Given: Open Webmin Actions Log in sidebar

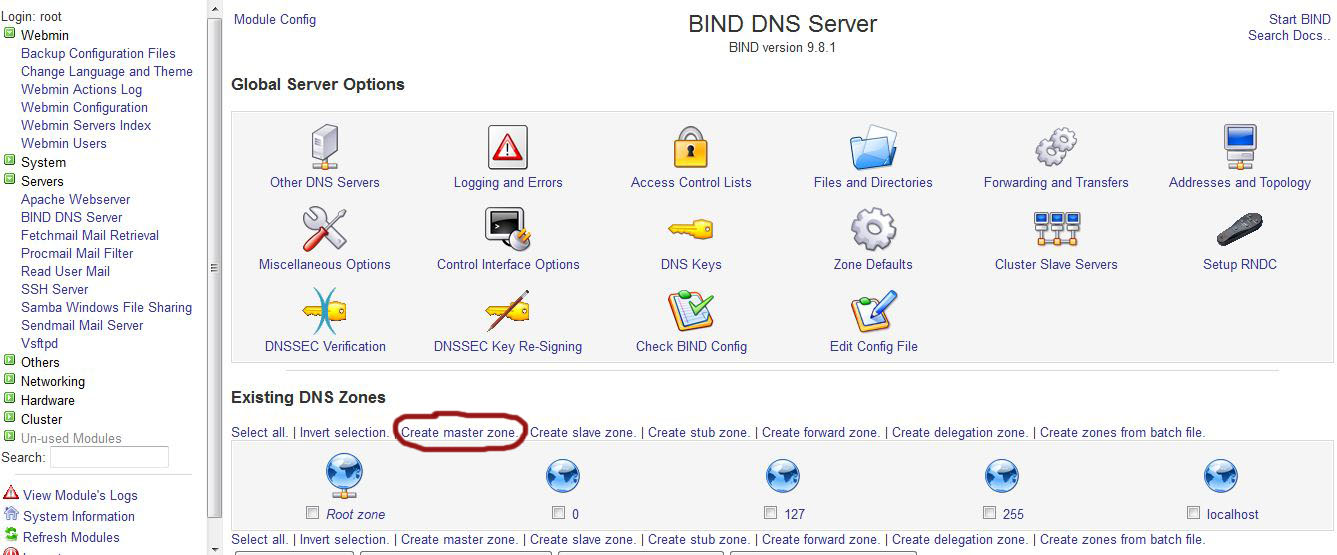Looking at the screenshot, I should [82, 89].
